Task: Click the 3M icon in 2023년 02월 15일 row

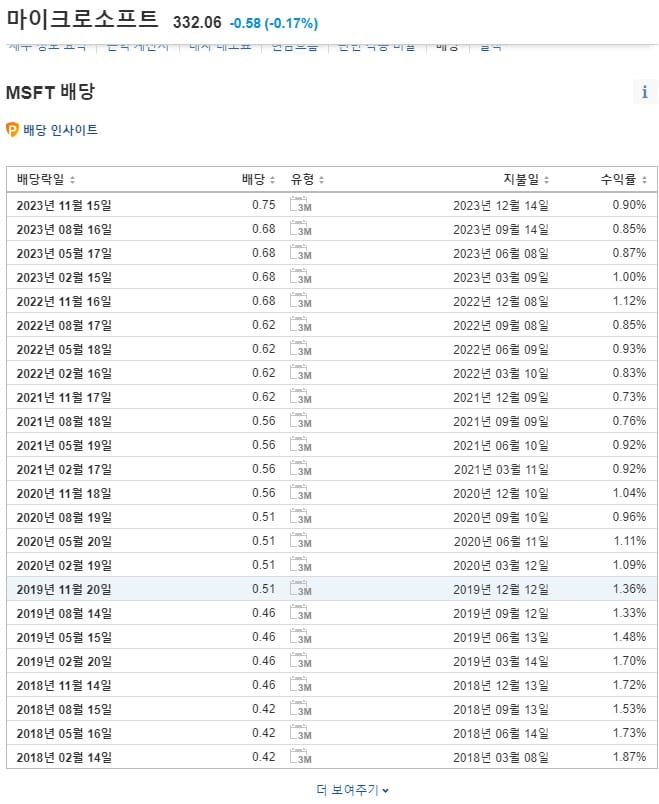Action: click(301, 276)
